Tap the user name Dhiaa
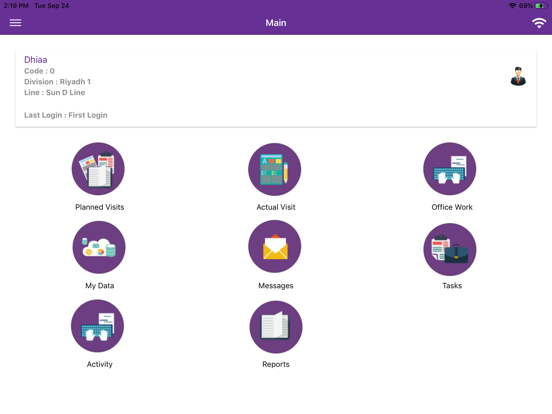Viewport: 552px width, 414px height. (36, 59)
